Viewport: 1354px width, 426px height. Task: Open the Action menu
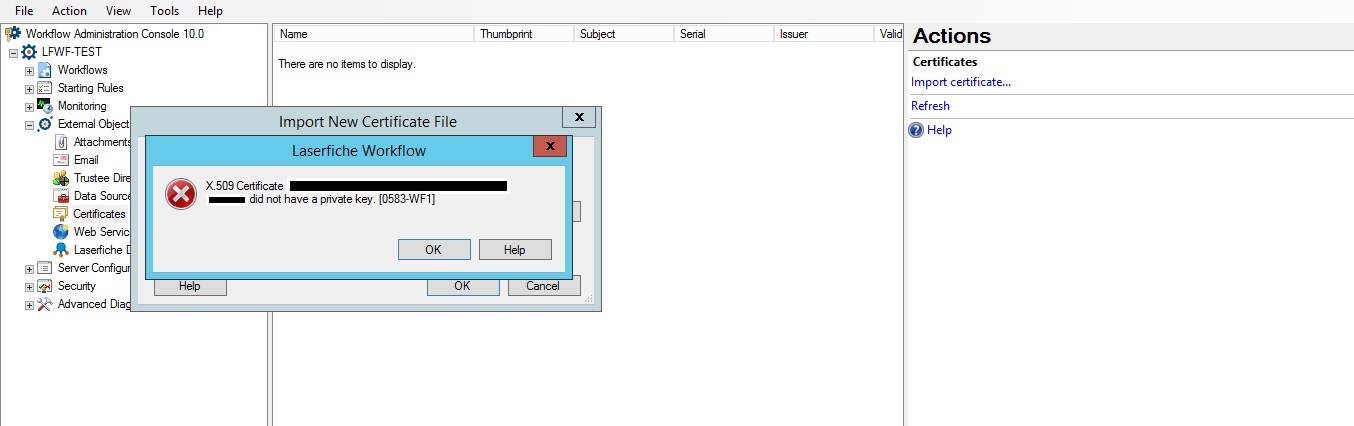click(69, 11)
